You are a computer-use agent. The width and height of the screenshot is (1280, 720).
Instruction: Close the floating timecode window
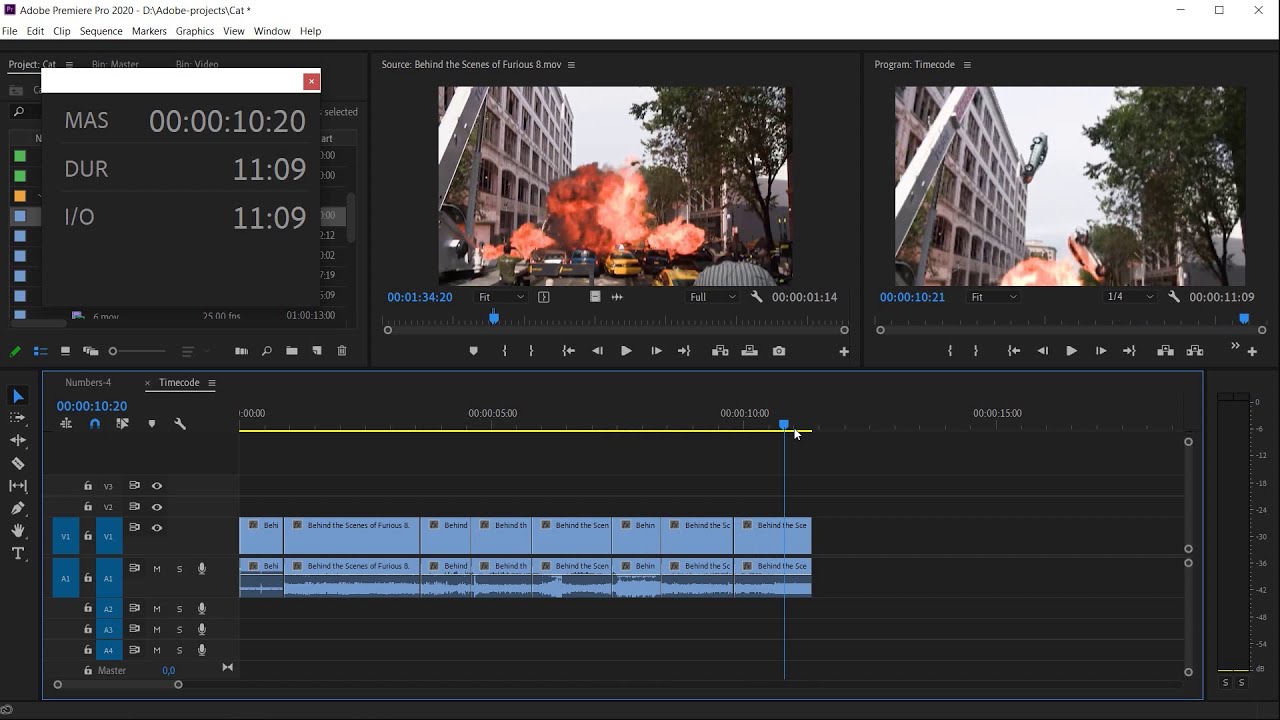click(x=312, y=81)
